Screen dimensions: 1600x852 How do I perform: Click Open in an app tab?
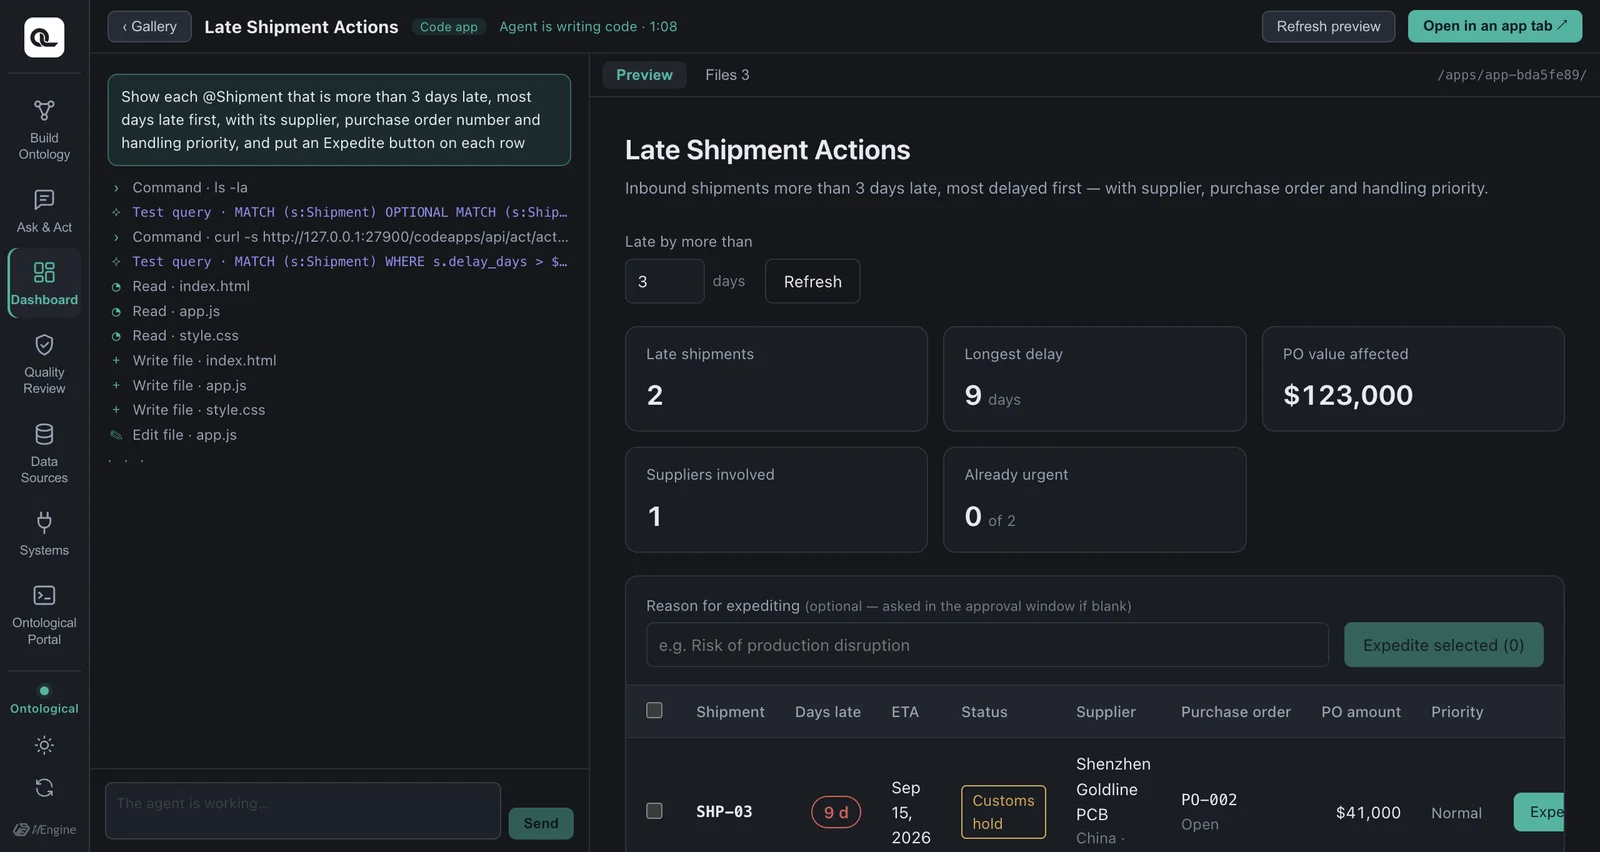click(1495, 26)
